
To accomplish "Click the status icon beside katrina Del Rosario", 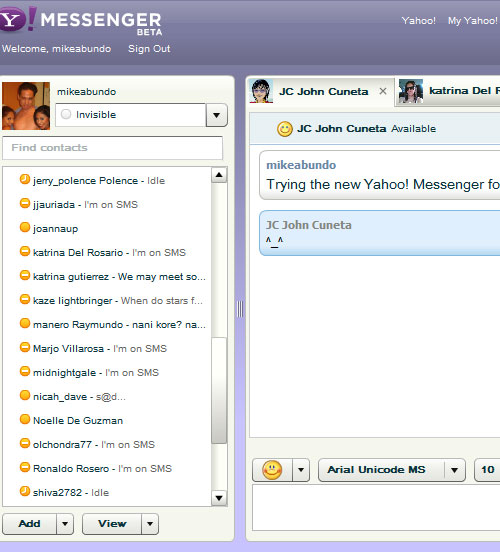I will (25, 251).
